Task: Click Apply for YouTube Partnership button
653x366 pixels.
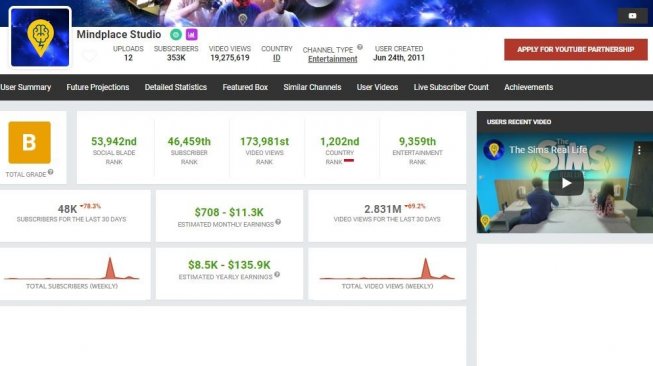Action: [576, 50]
